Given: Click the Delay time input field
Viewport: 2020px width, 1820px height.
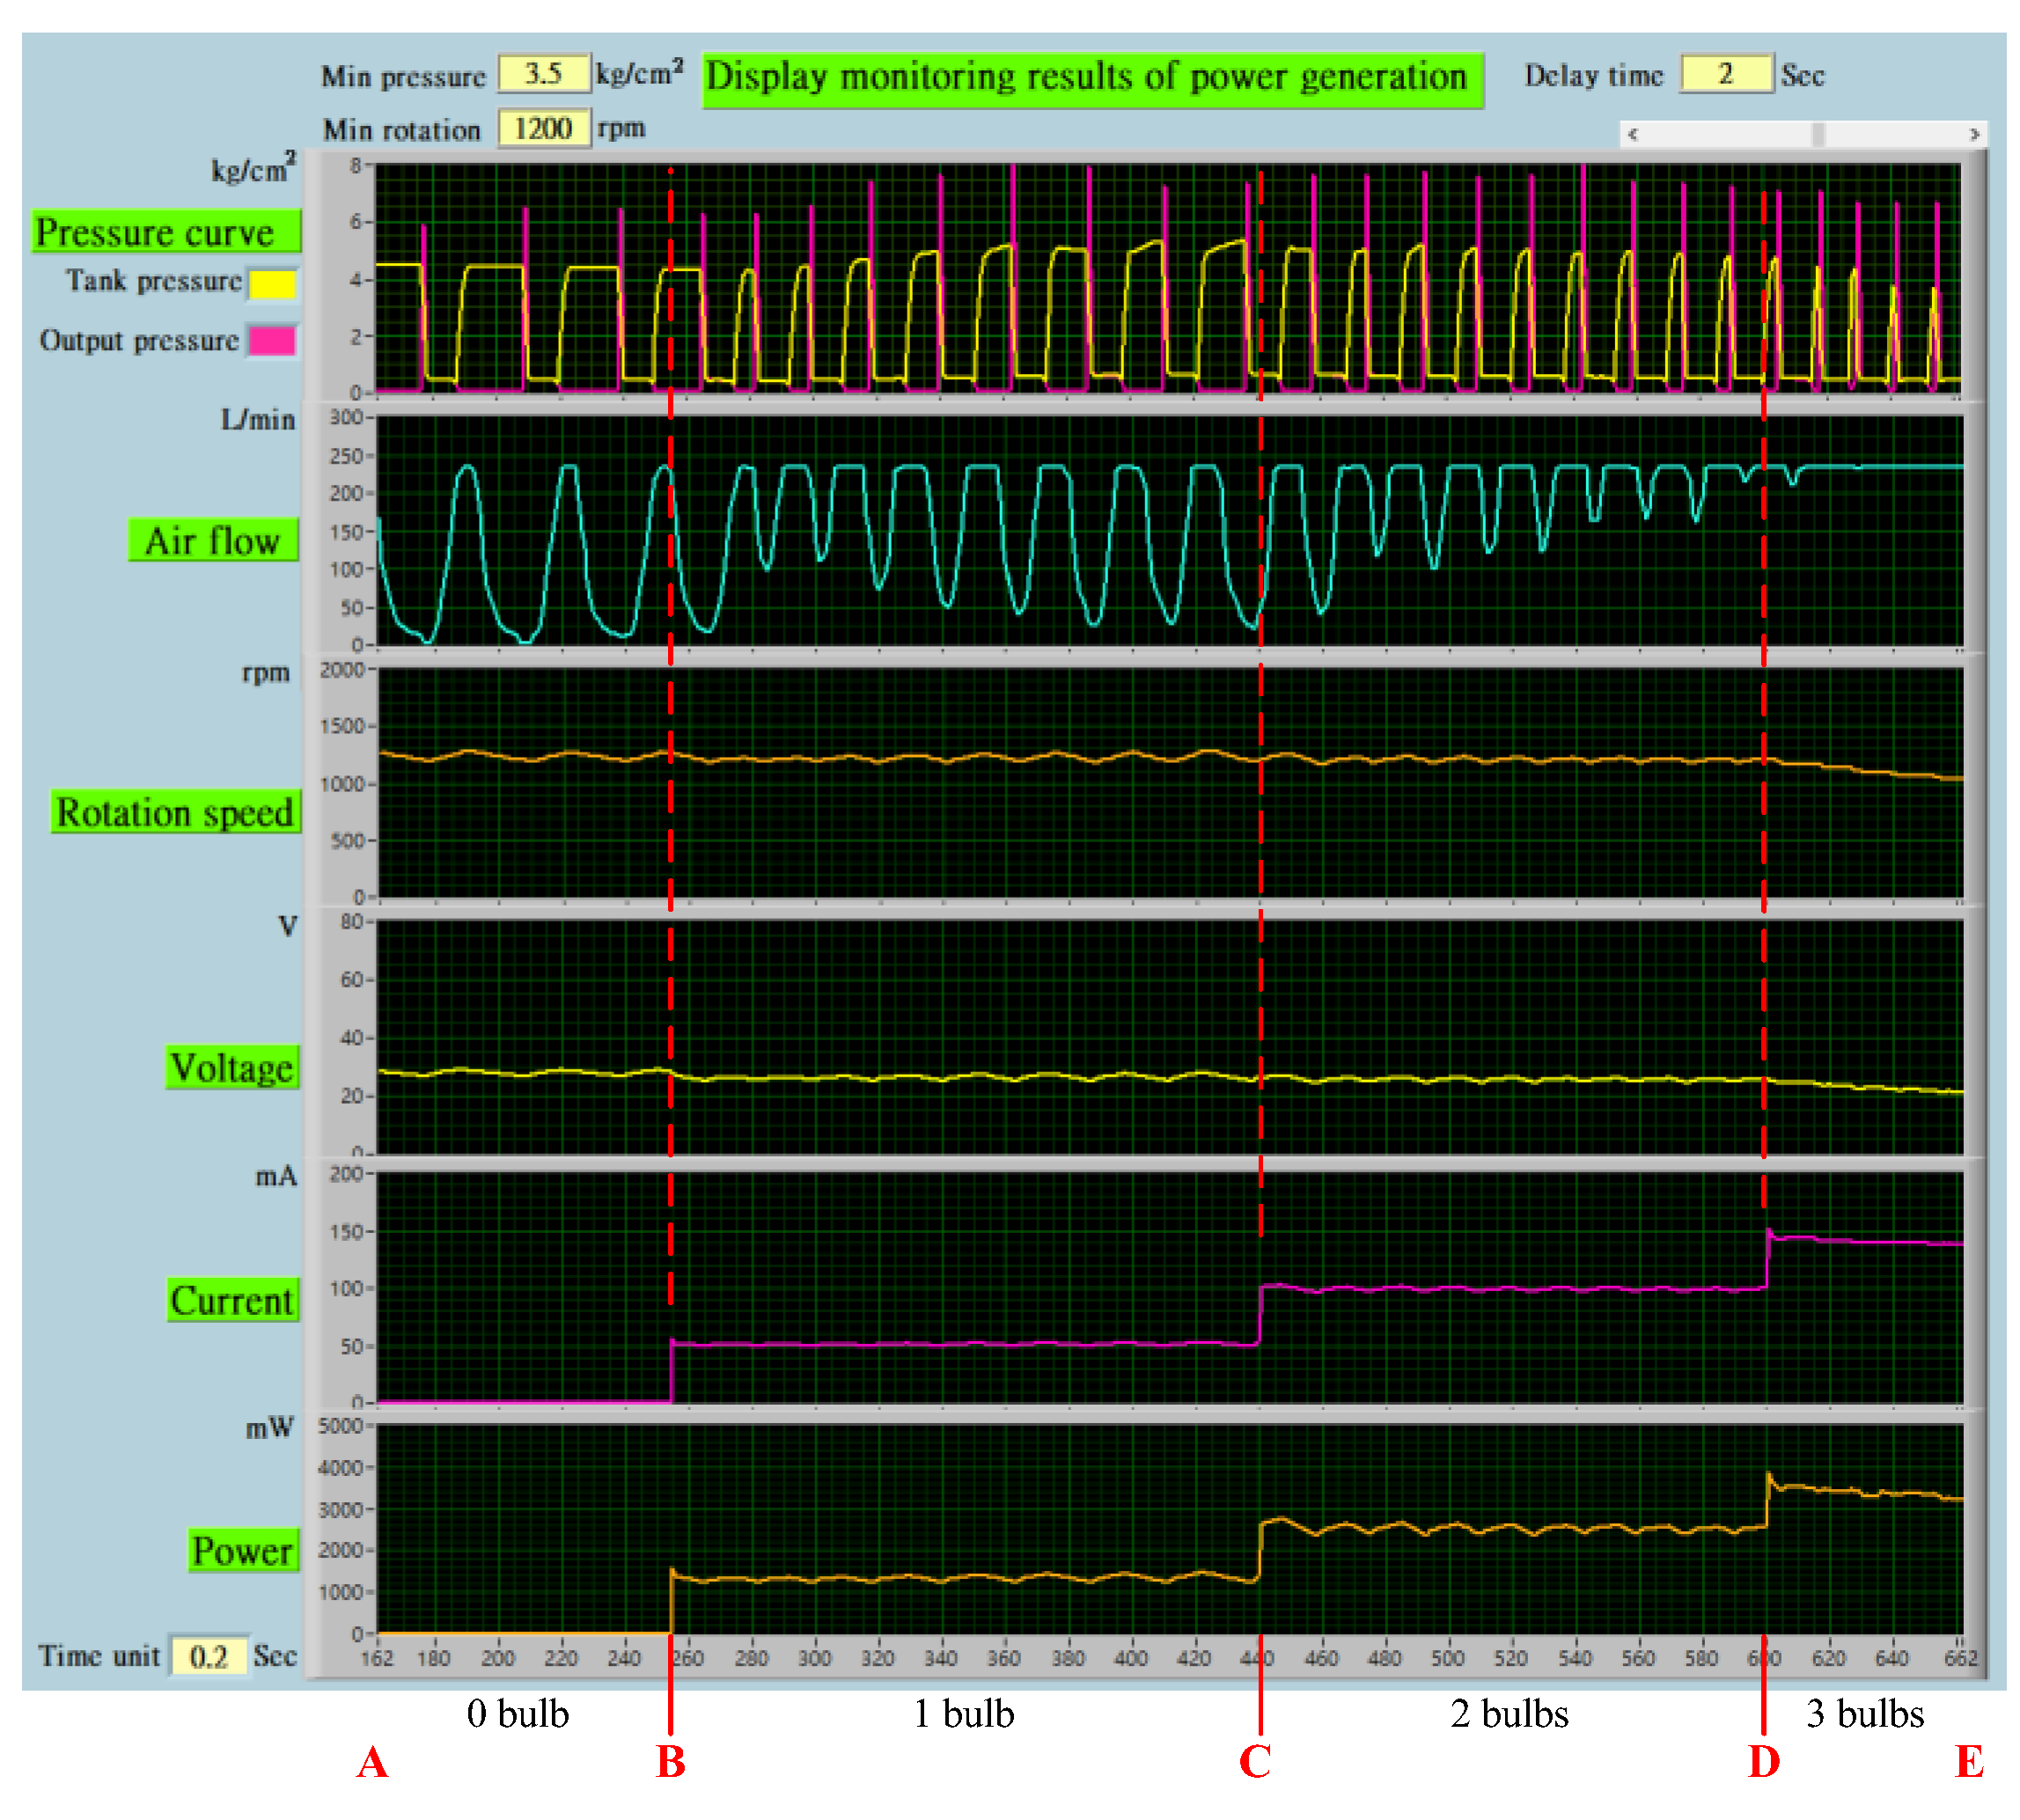Looking at the screenshot, I should click(1725, 74).
